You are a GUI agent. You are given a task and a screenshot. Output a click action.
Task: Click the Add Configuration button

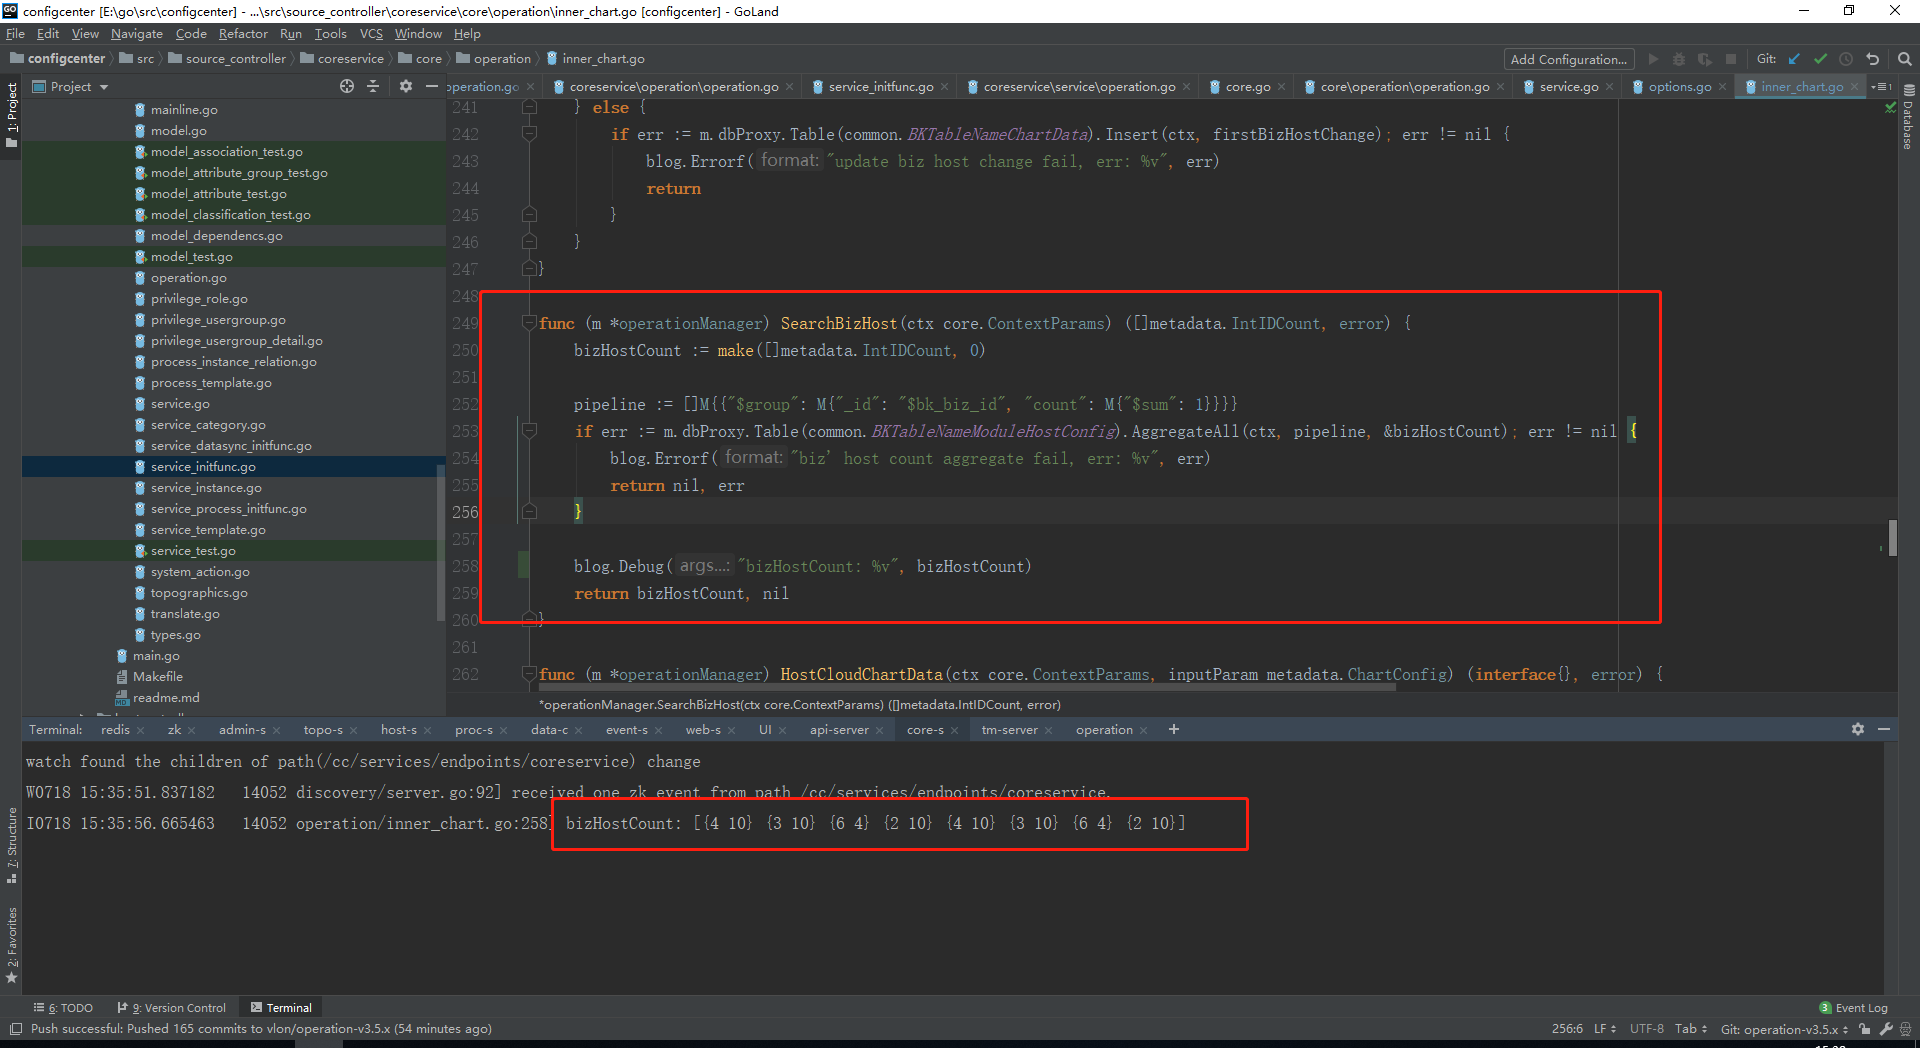pyautogui.click(x=1567, y=59)
